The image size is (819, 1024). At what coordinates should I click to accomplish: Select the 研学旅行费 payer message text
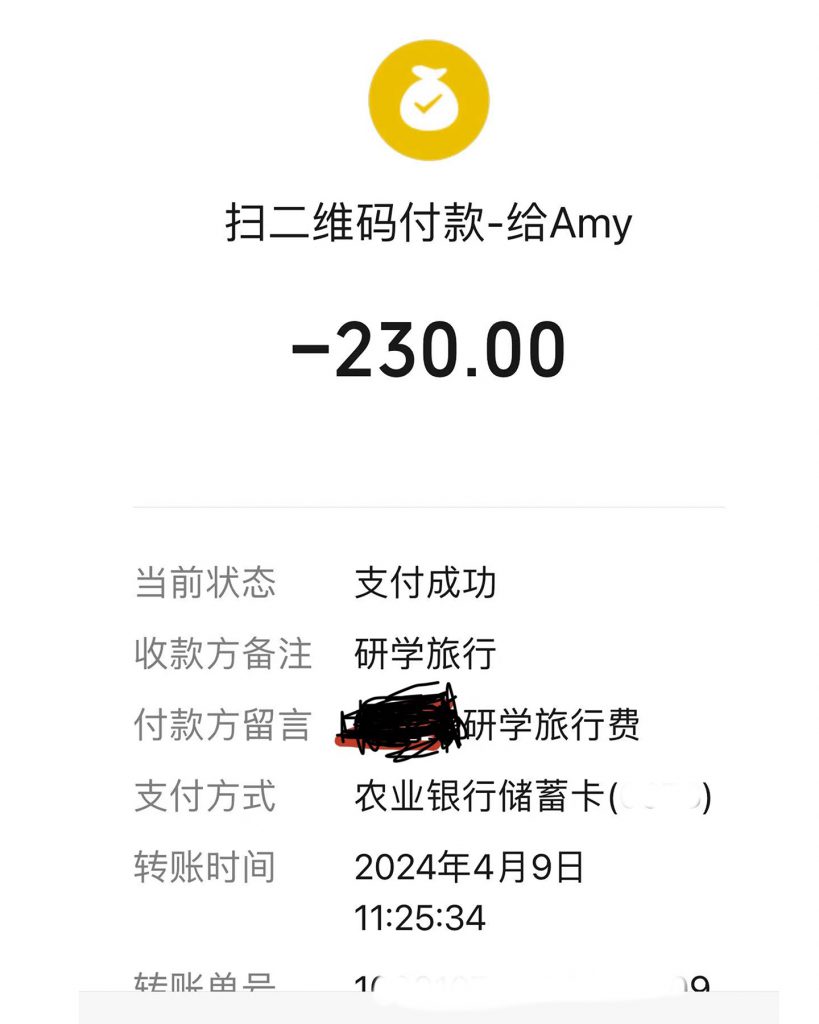552,726
